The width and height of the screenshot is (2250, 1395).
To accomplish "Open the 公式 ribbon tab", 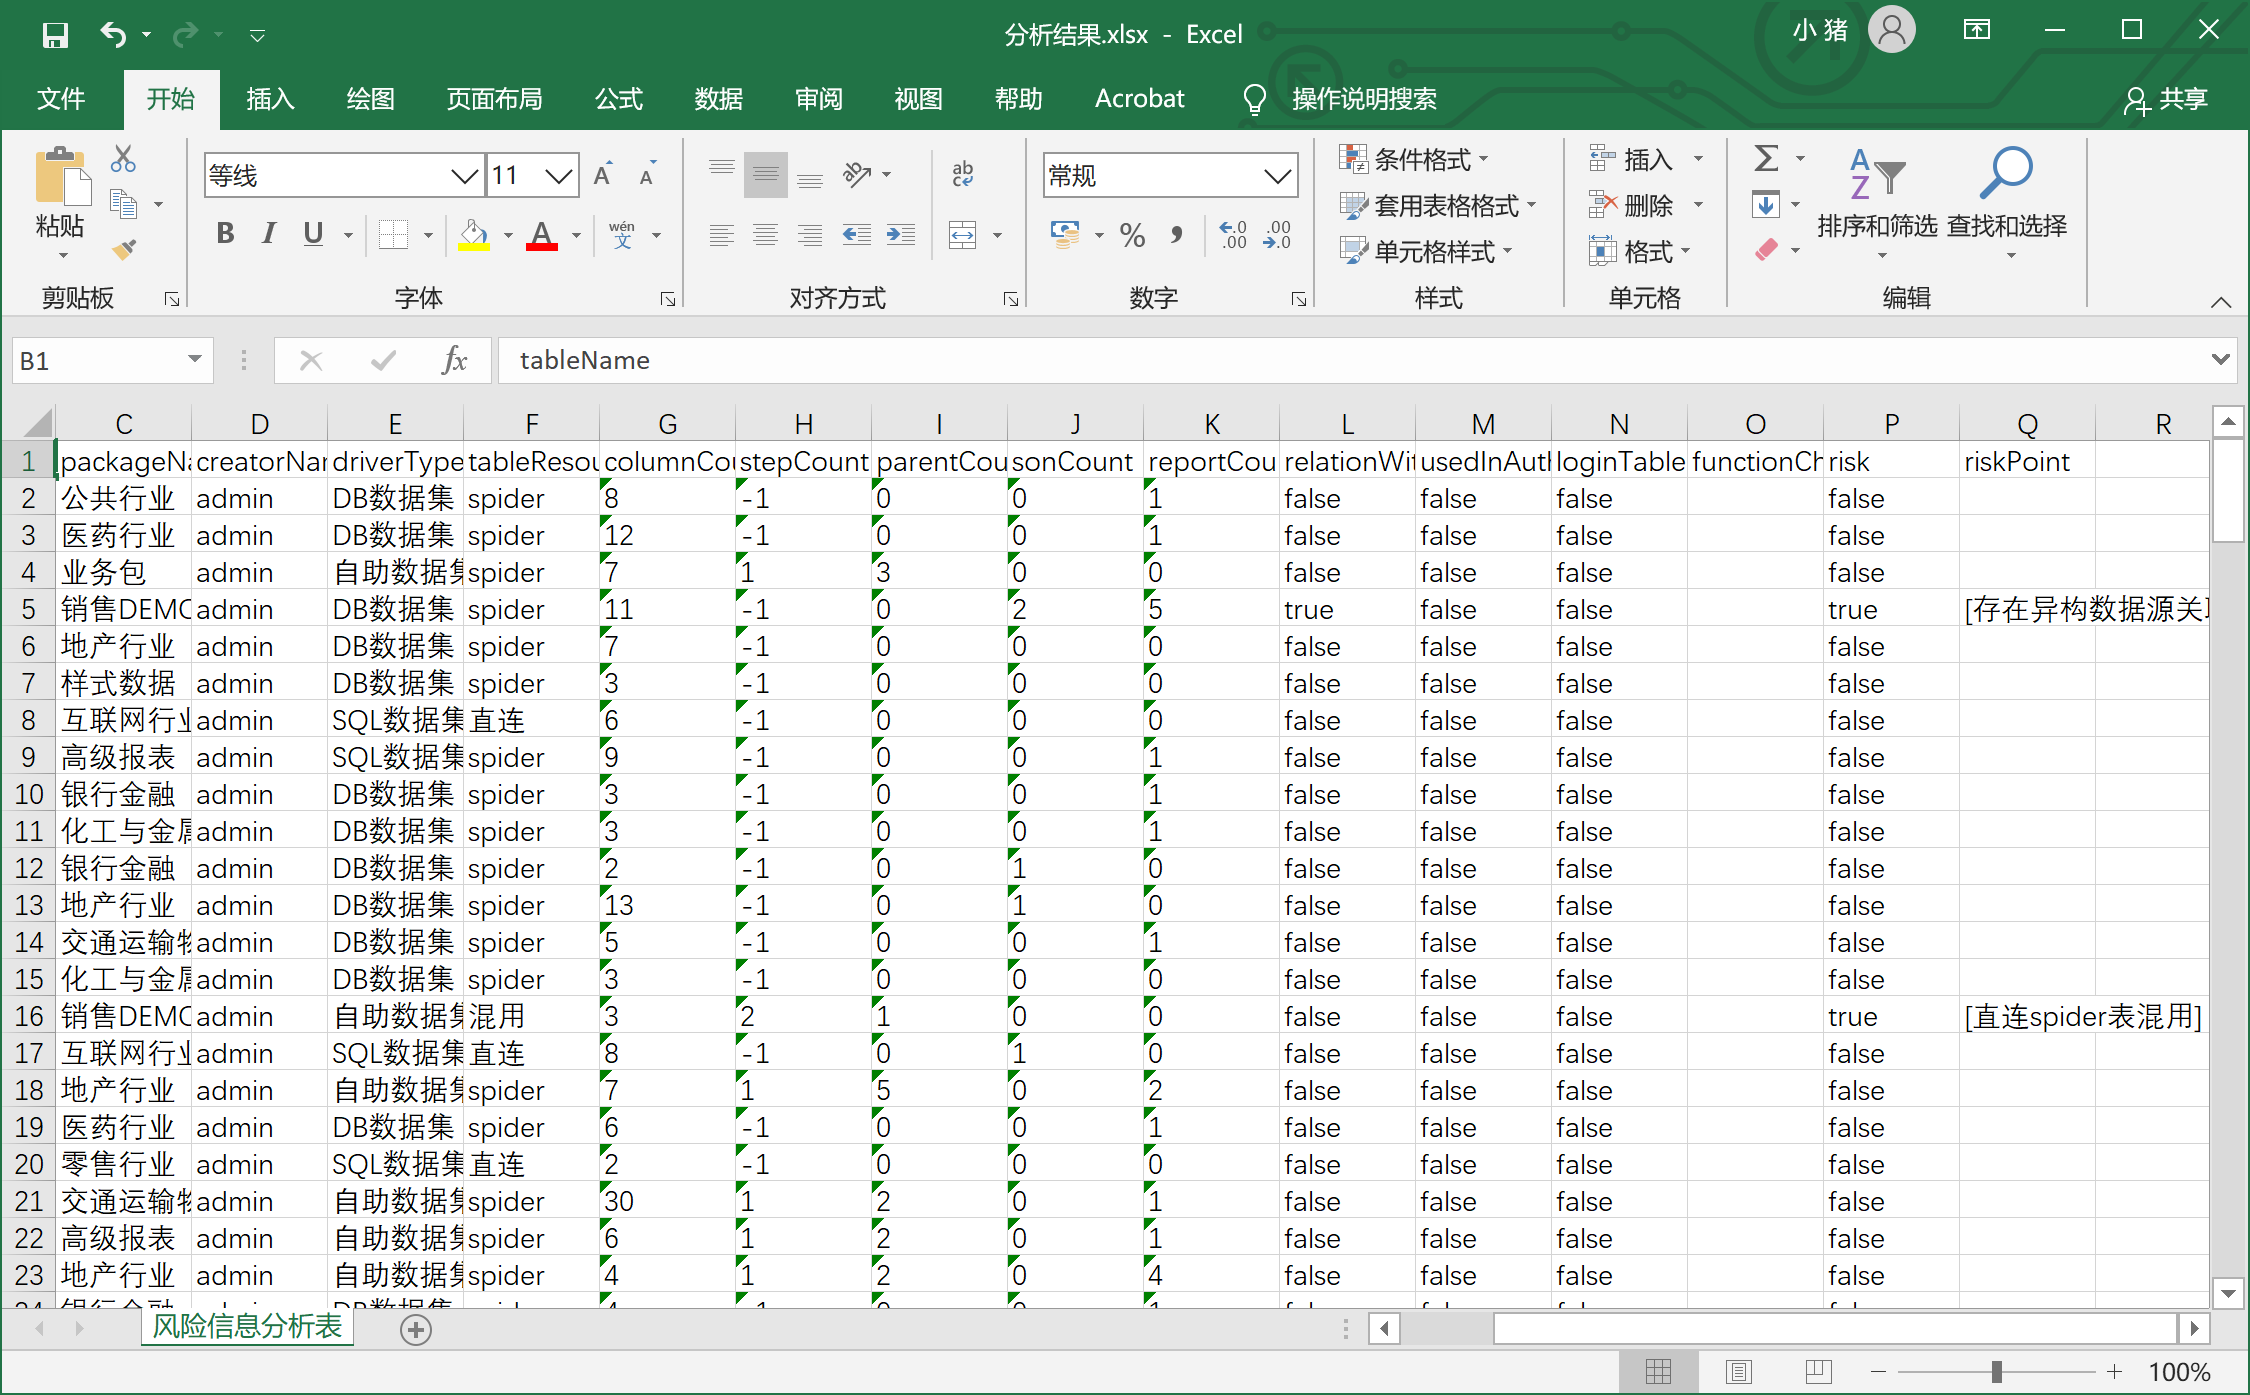I will click(x=618, y=99).
